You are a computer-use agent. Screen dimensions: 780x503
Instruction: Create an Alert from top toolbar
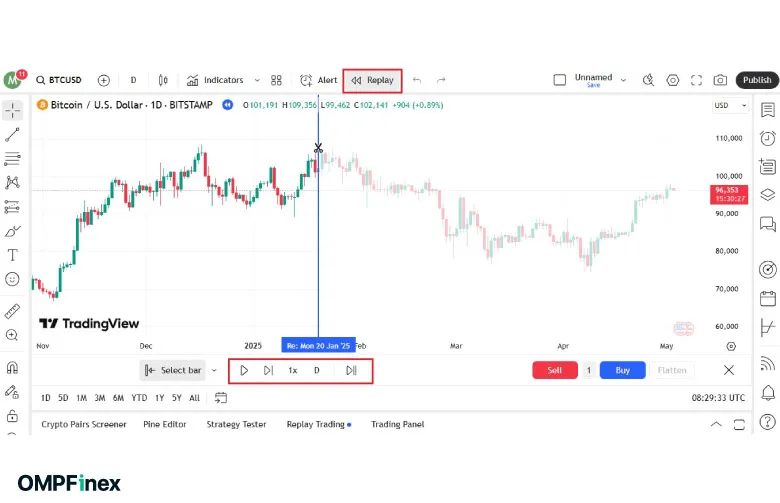coord(319,80)
